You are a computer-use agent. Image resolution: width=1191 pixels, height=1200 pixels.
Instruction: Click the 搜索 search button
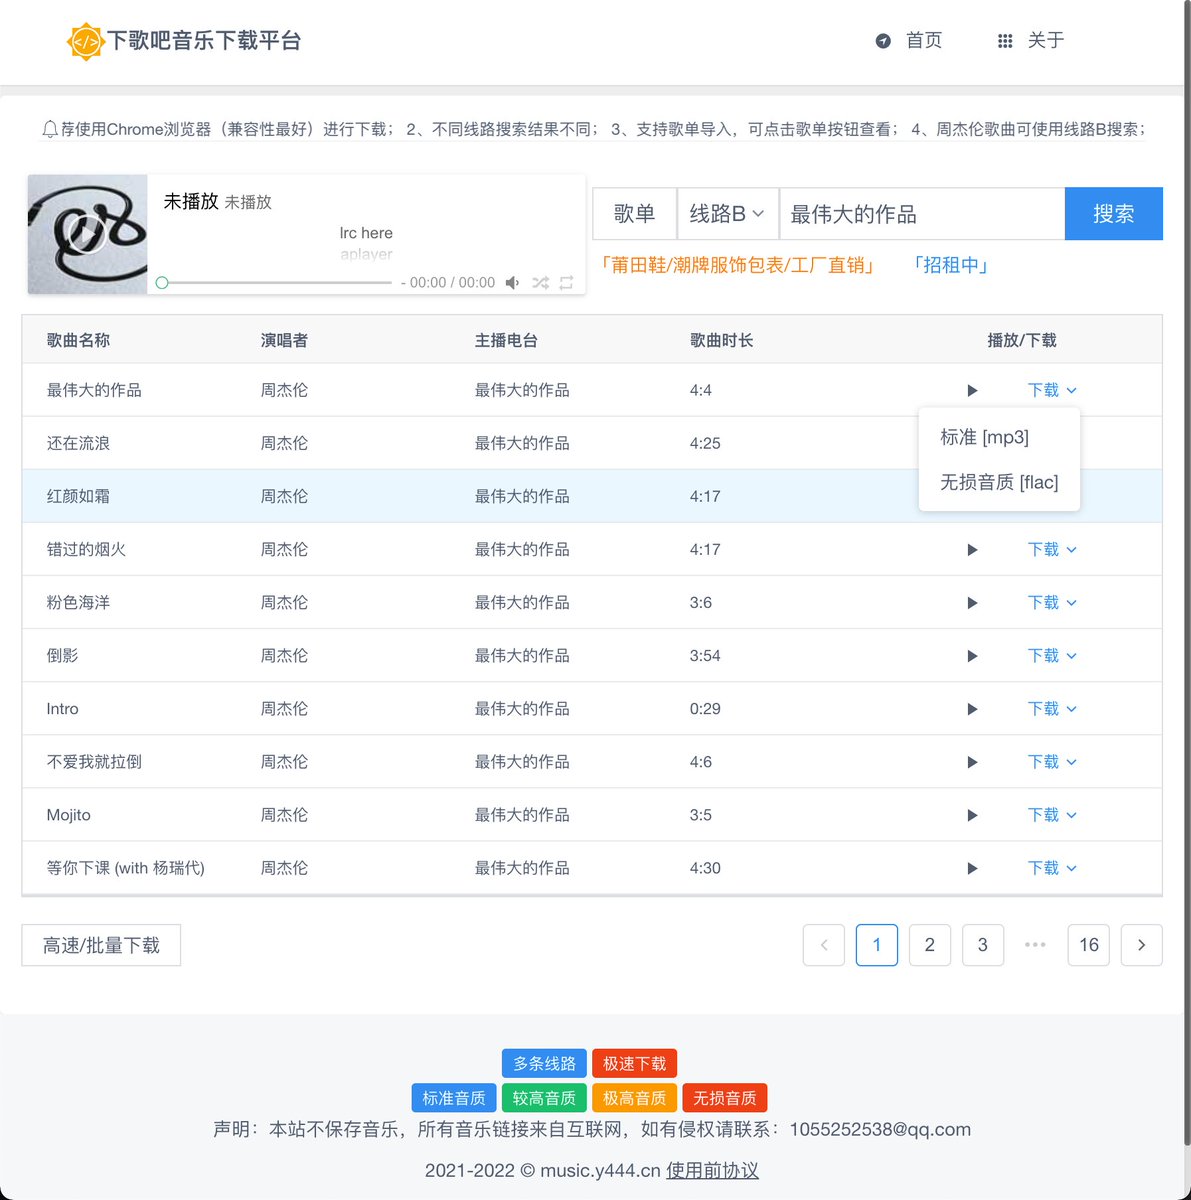(1113, 213)
